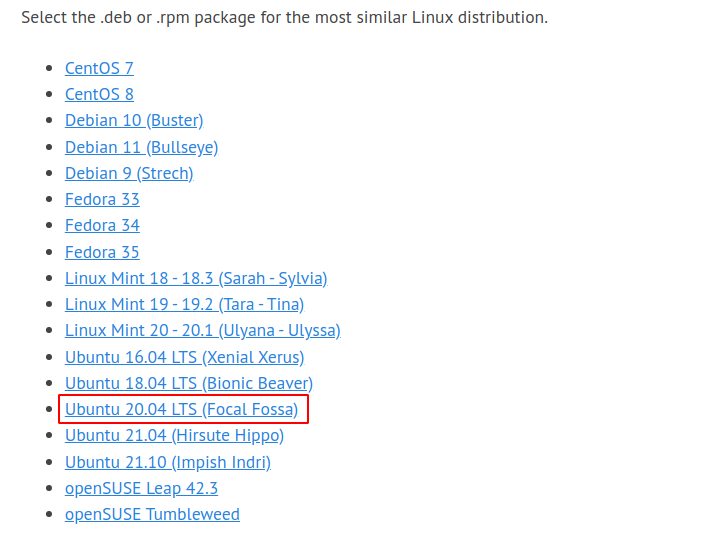
Task: Open Ubuntu 21.04 (Hirsute Hippo) link
Action: pyautogui.click(x=174, y=435)
